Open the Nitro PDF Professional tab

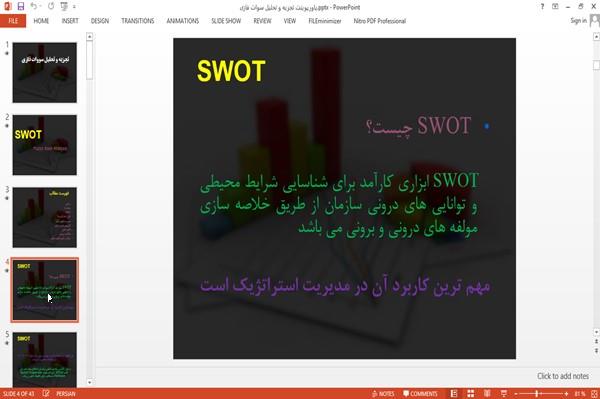pos(380,21)
